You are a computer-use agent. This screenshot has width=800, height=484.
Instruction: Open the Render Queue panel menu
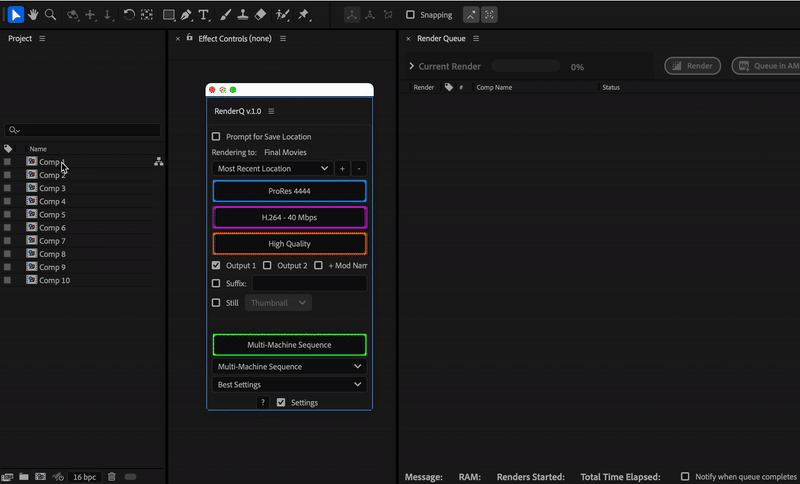(x=476, y=38)
